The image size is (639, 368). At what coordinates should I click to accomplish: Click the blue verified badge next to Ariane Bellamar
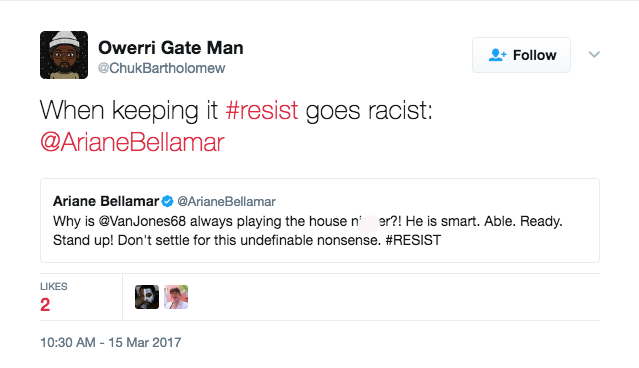pos(167,201)
